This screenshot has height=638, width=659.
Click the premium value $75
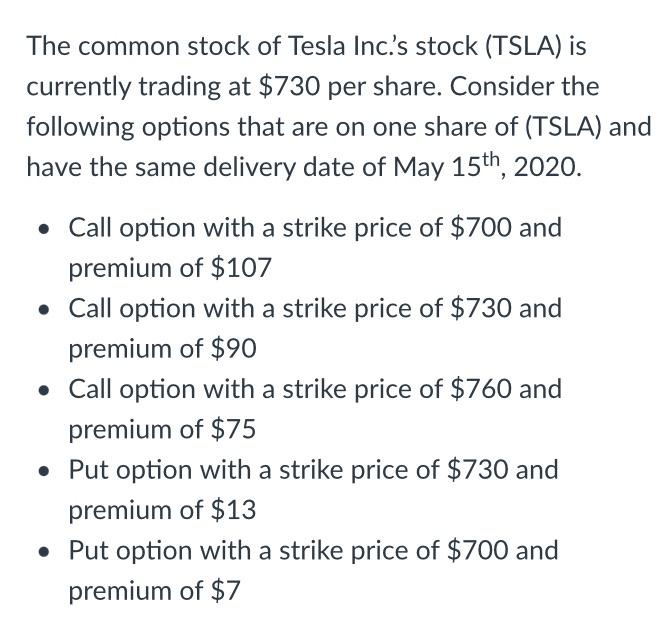click(x=234, y=429)
